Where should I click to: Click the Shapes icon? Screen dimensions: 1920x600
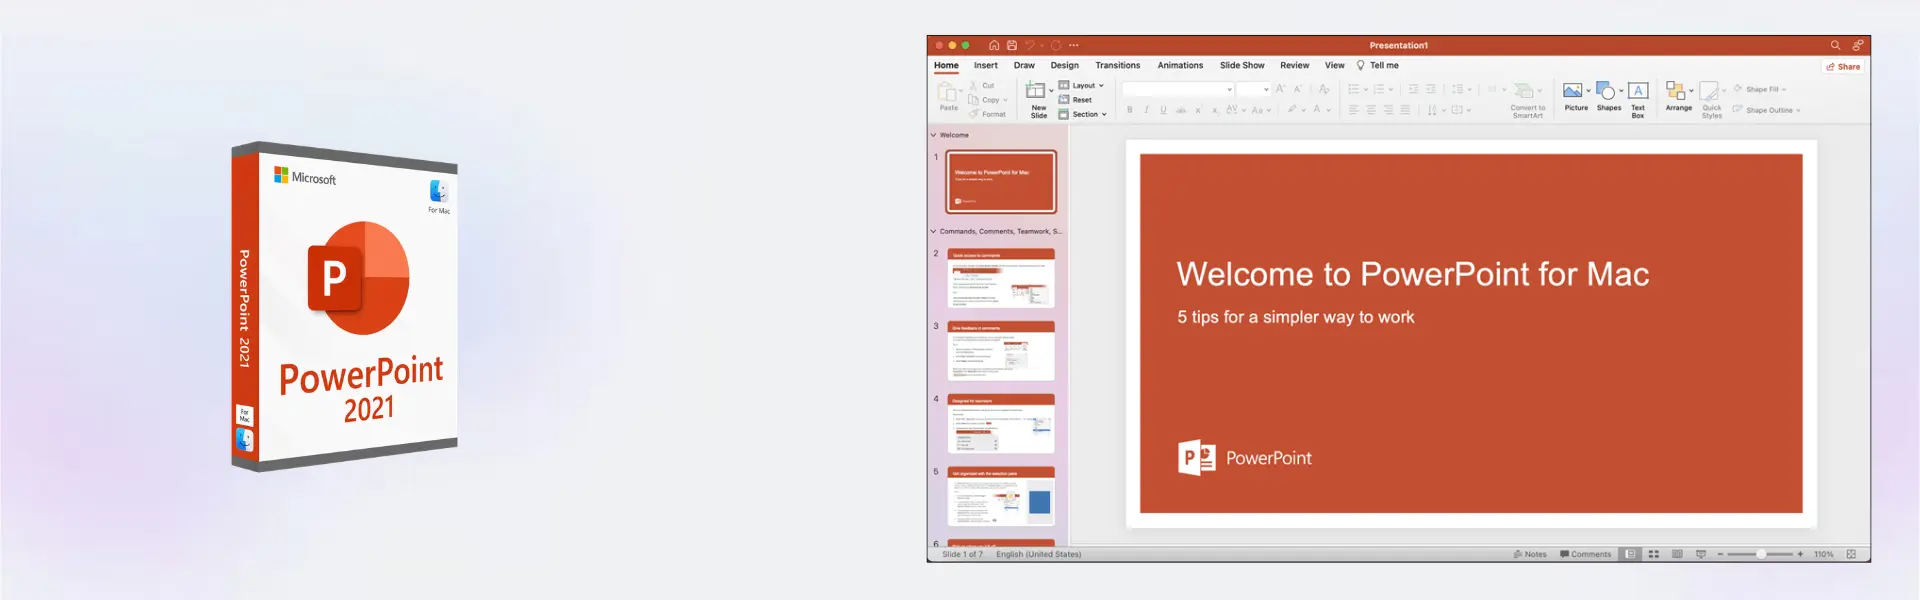point(1606,91)
